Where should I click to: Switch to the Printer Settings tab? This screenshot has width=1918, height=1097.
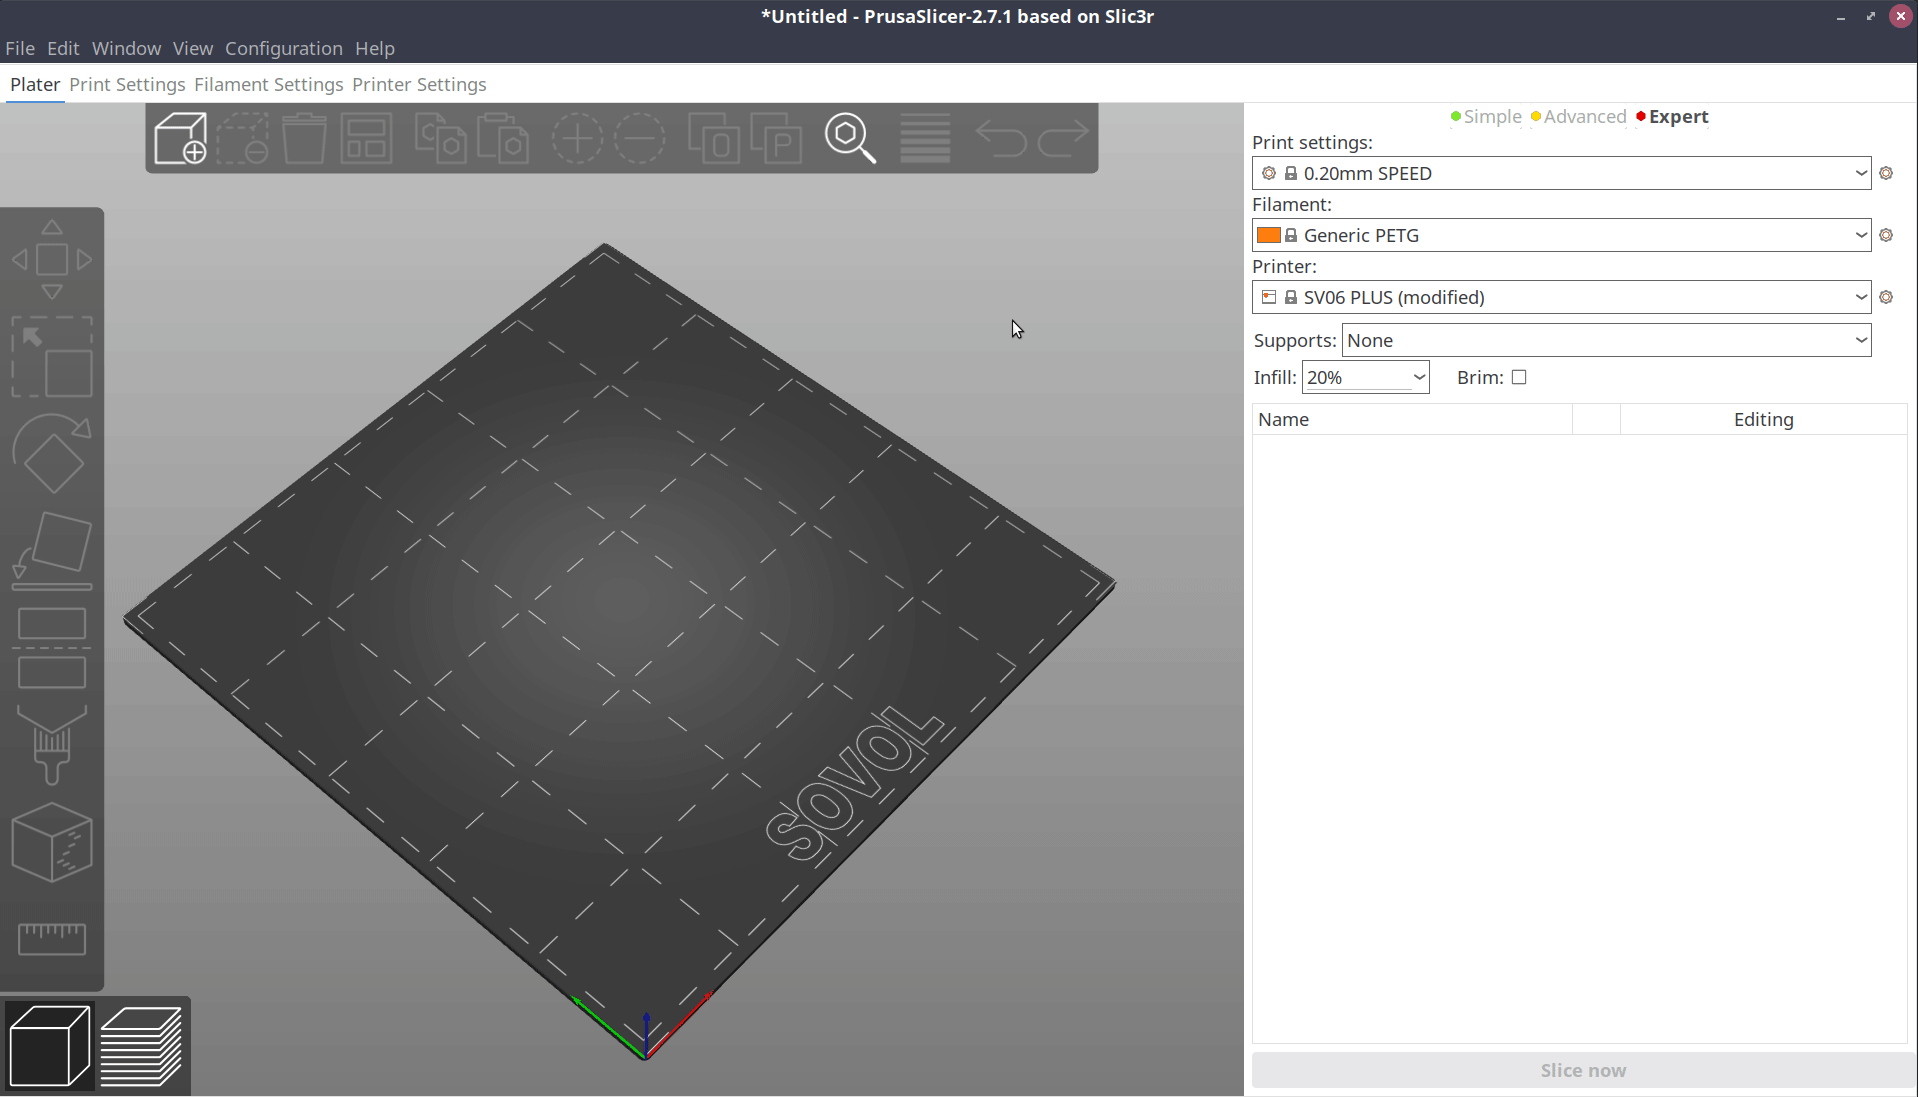click(x=419, y=84)
